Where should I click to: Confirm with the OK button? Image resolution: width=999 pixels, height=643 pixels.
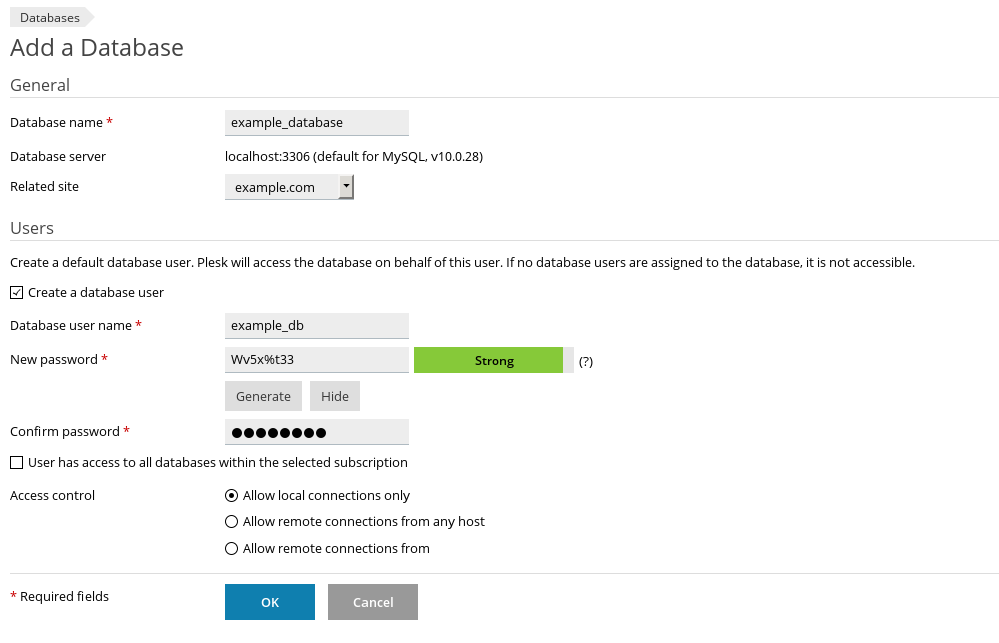270,602
